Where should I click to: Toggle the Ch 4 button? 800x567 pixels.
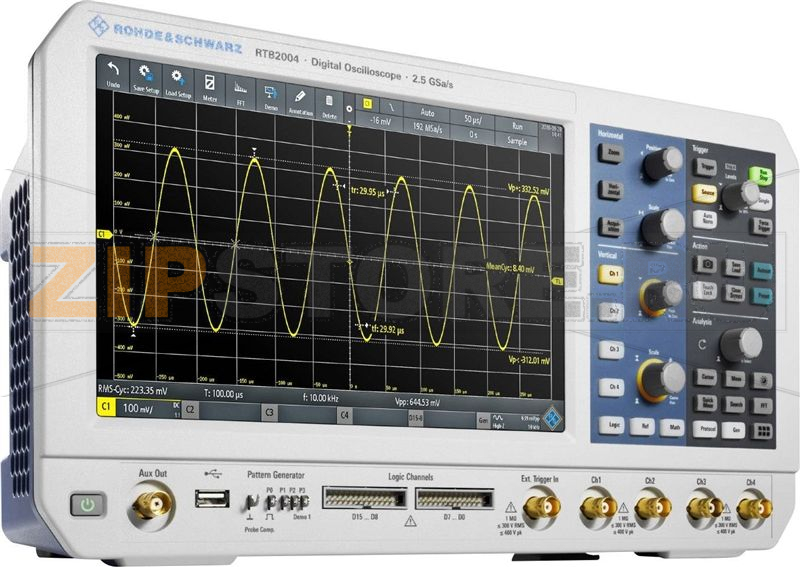[612, 387]
